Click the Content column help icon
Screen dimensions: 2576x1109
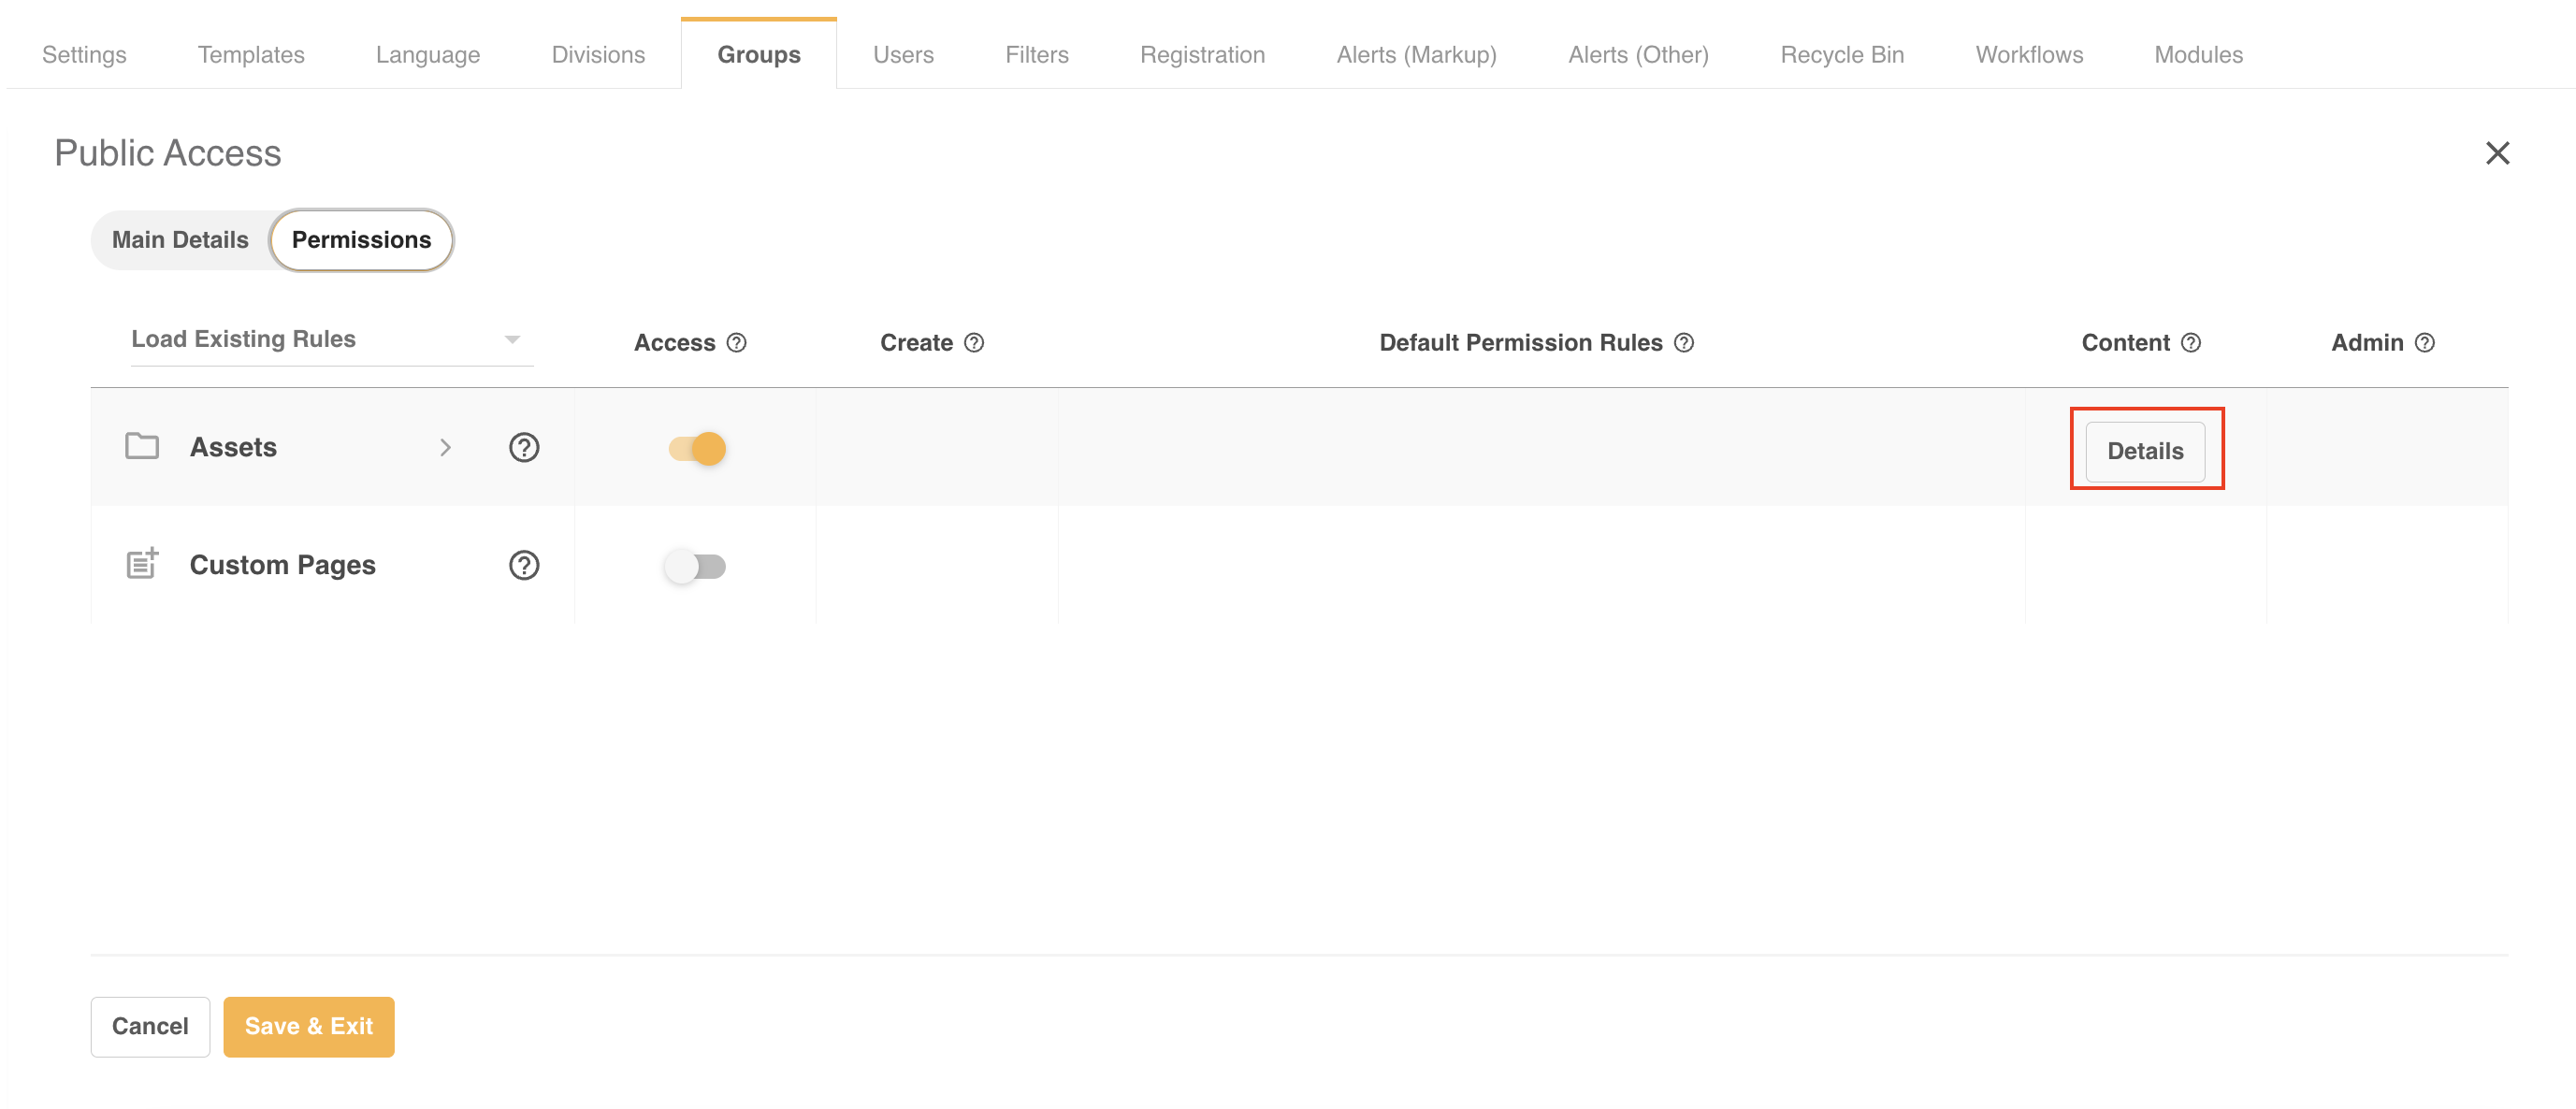click(2191, 343)
